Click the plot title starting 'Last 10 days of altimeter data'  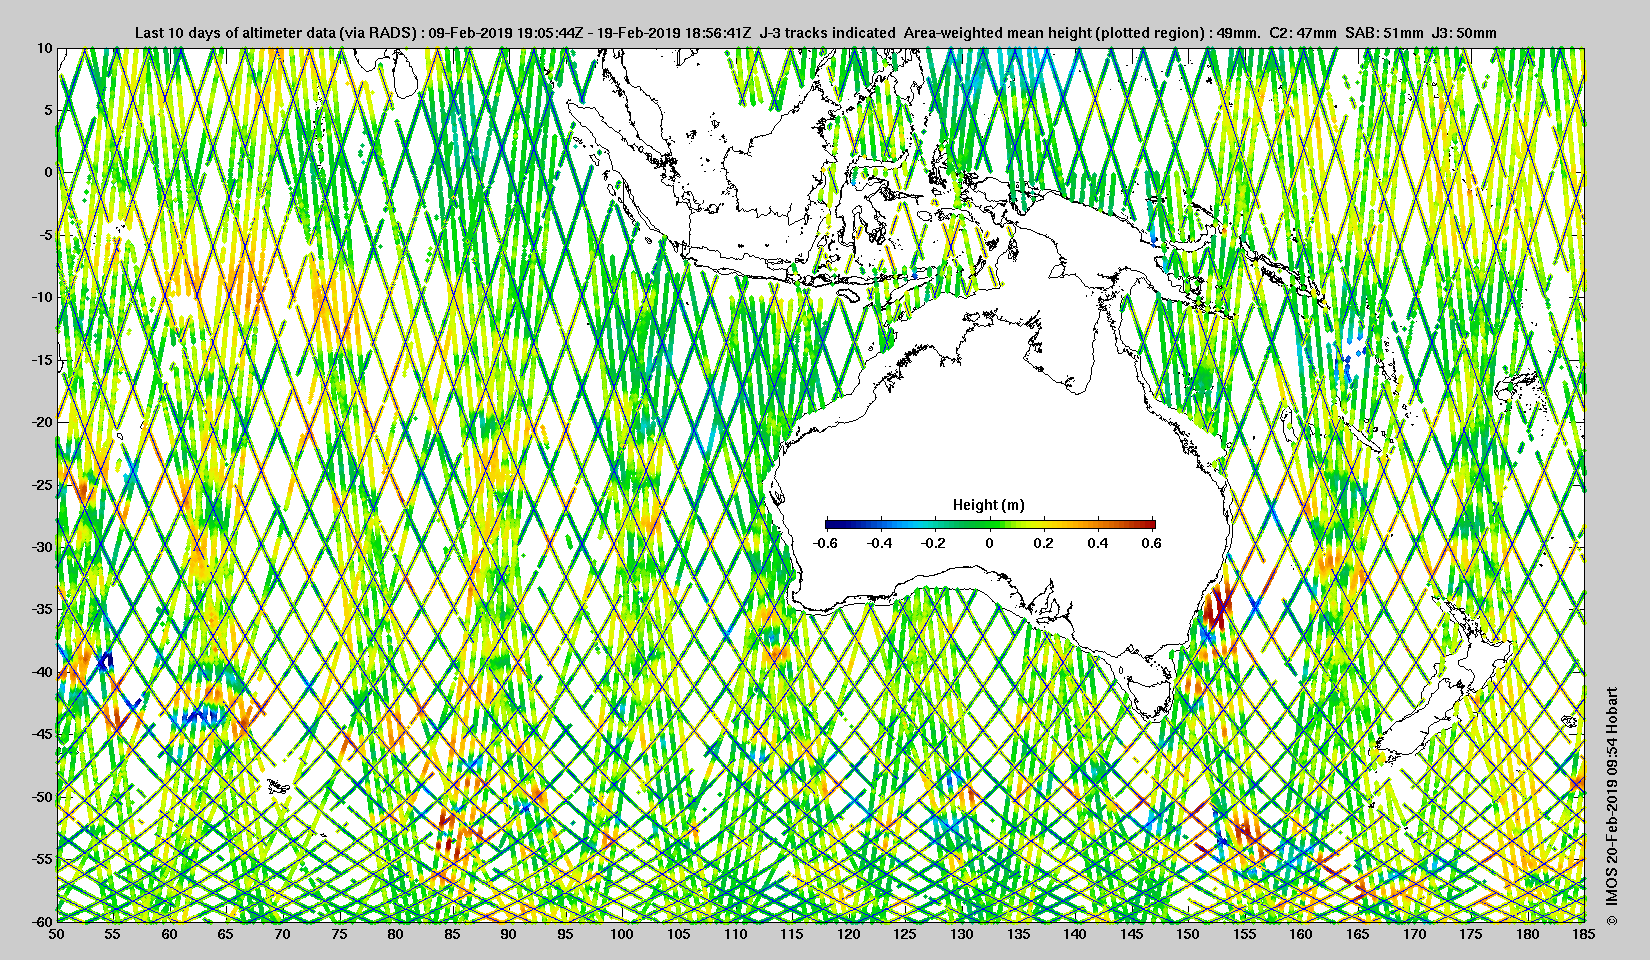(x=816, y=33)
